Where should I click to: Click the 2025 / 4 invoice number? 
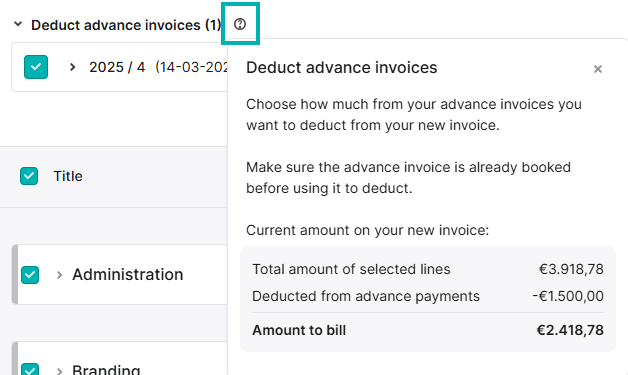click(117, 67)
